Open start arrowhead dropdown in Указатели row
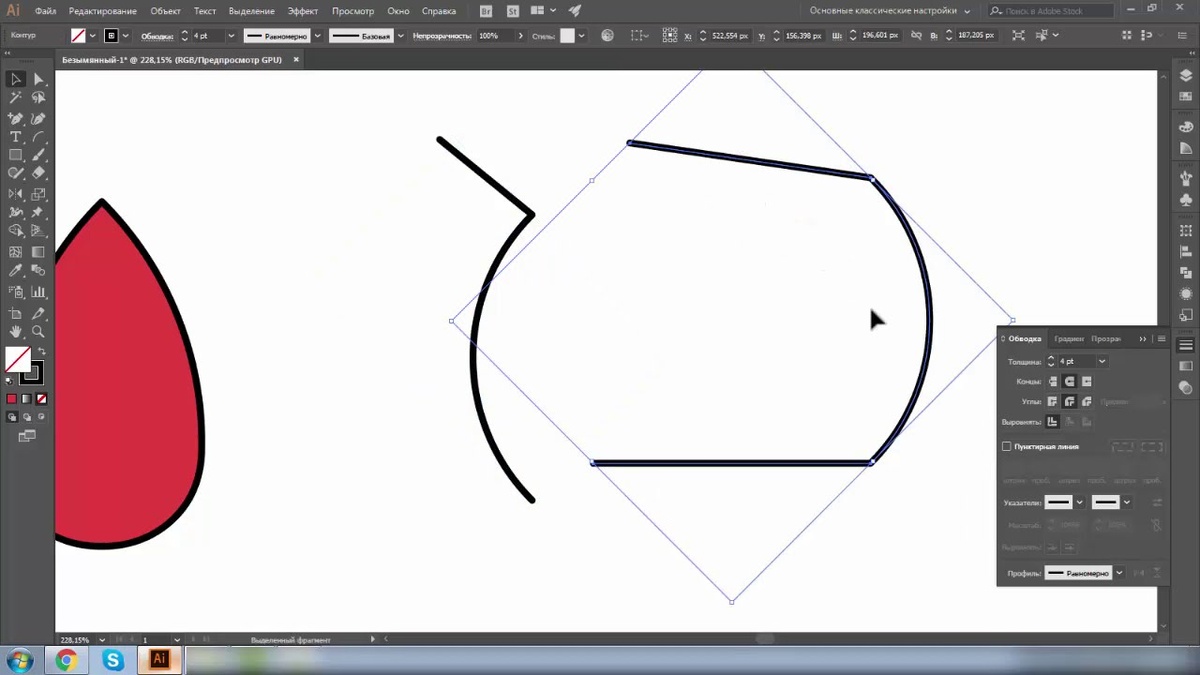Screen dimensions: 1200x675 point(1080,502)
